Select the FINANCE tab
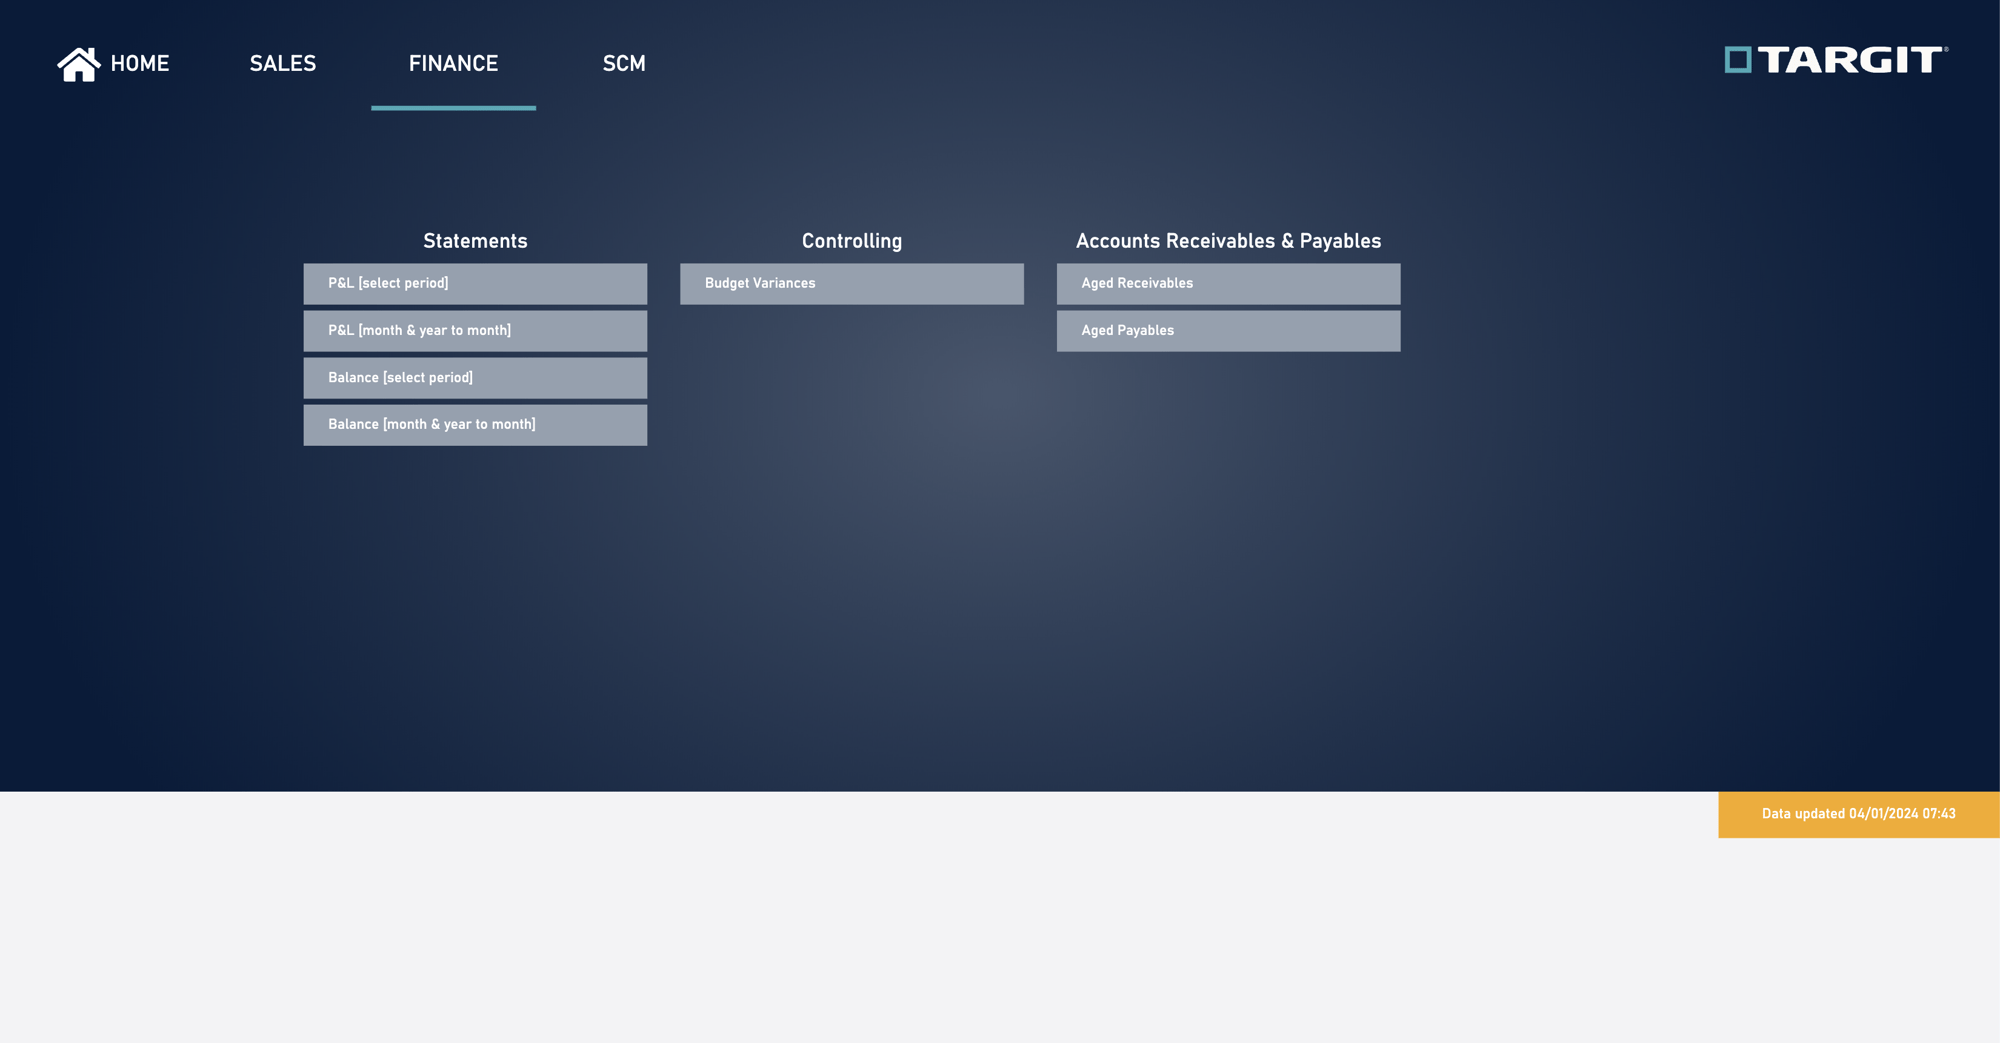Screen dimensions: 2000x1043 click(453, 64)
